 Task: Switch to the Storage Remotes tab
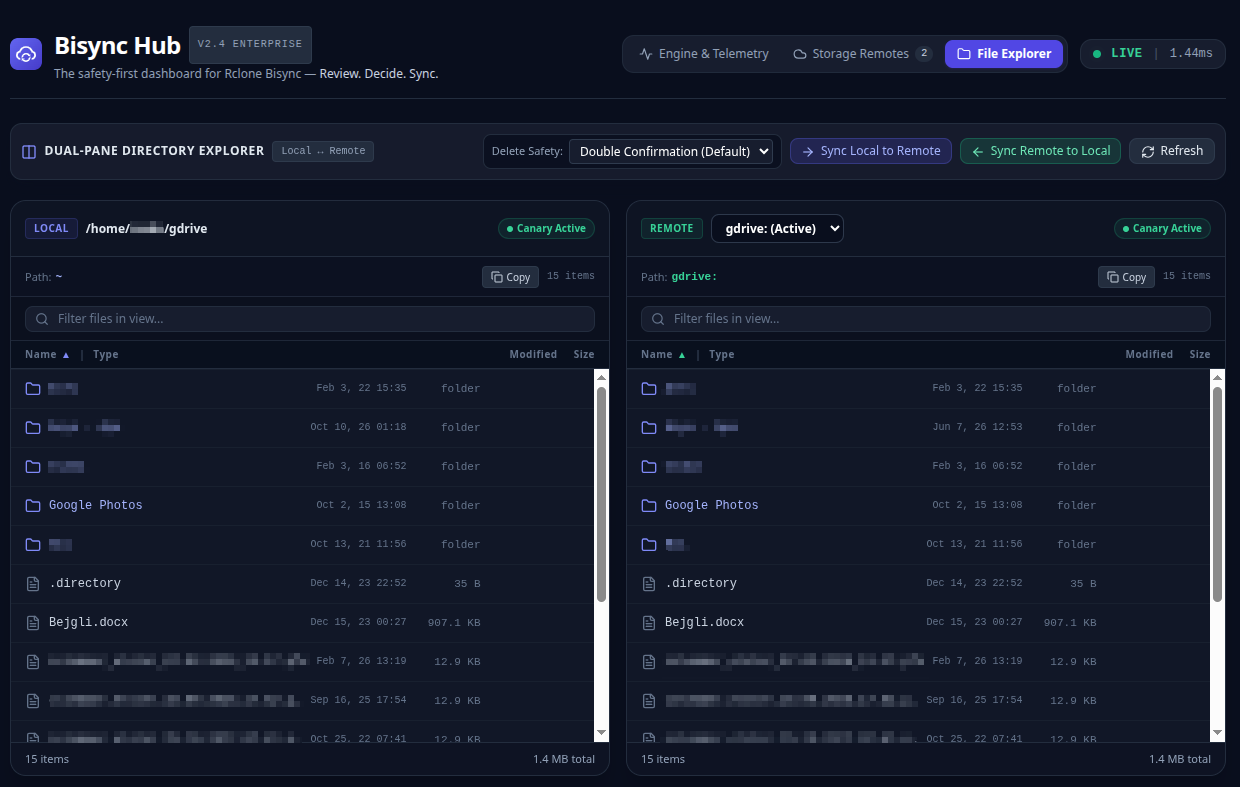pyautogui.click(x=862, y=54)
